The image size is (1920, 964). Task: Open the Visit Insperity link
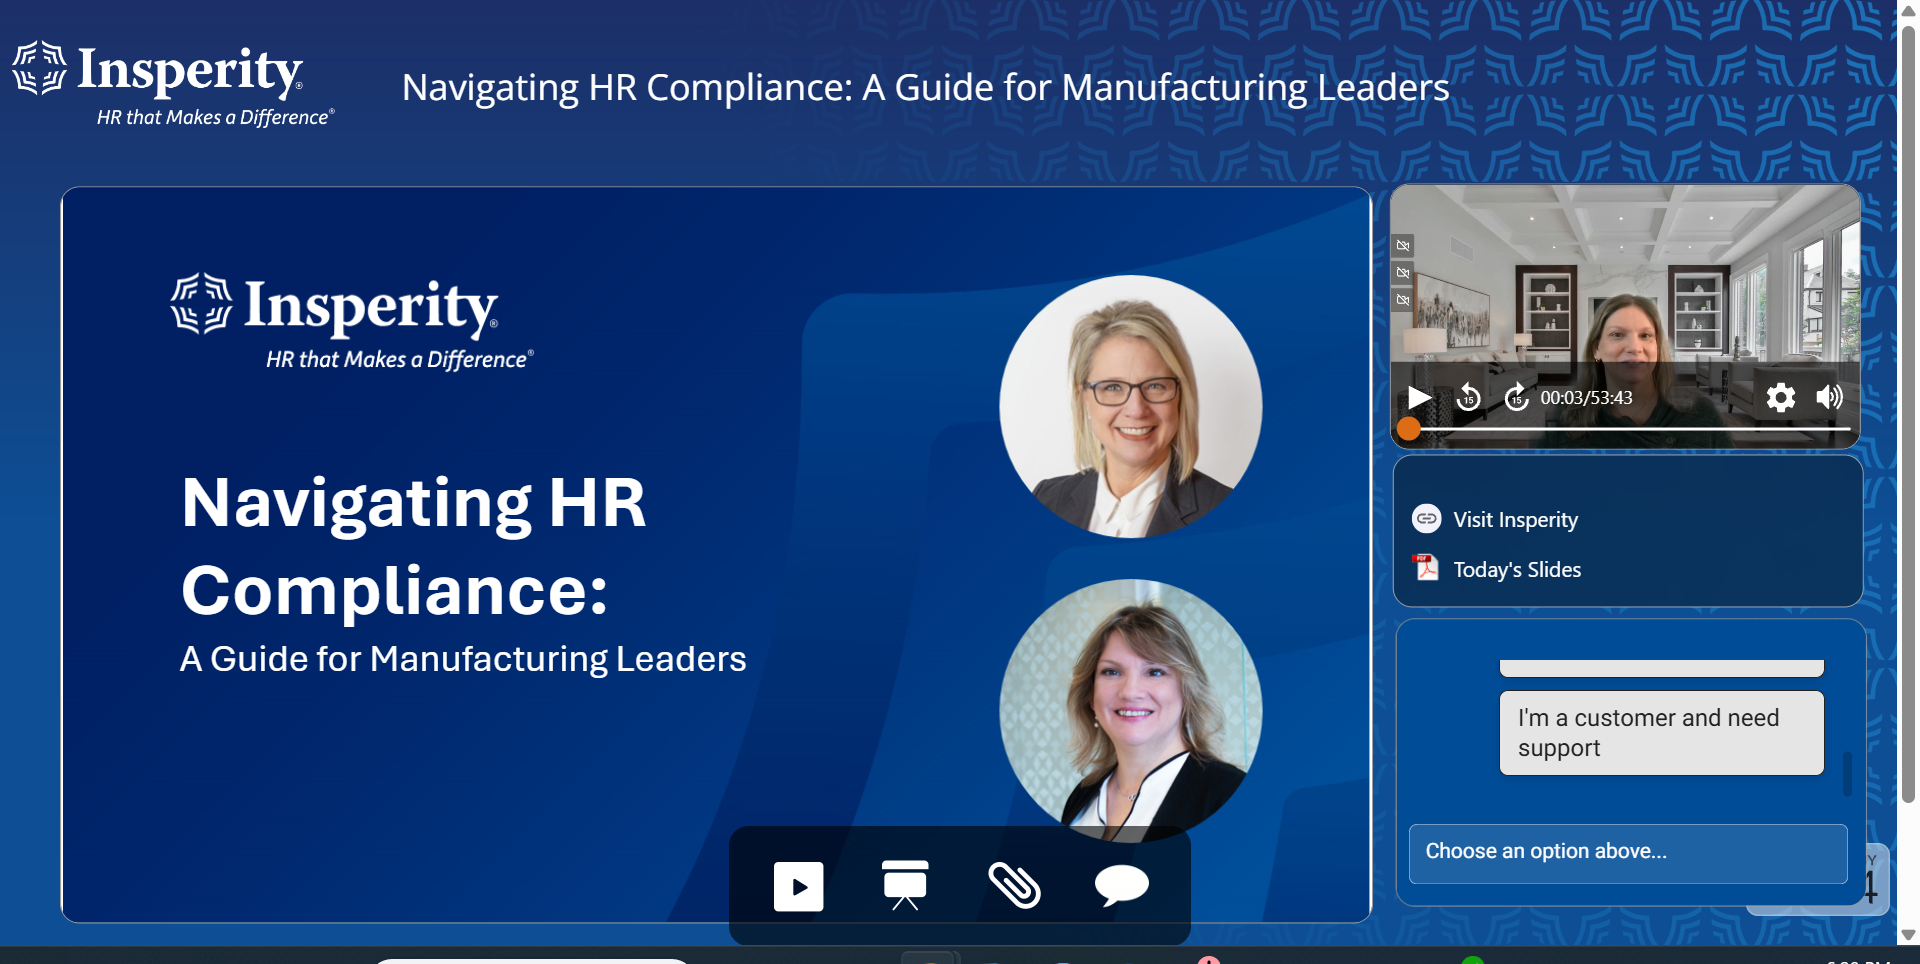point(1515,520)
